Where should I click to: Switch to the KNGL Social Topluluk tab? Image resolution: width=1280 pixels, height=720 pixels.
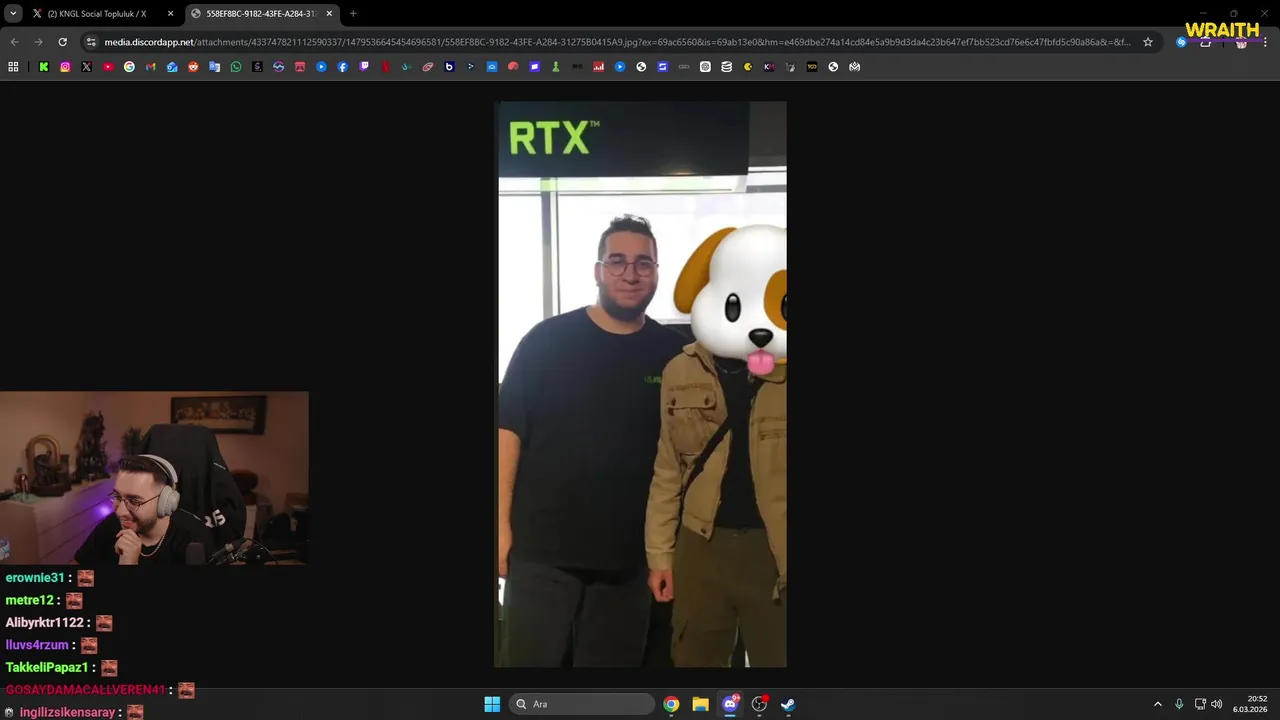[102, 14]
